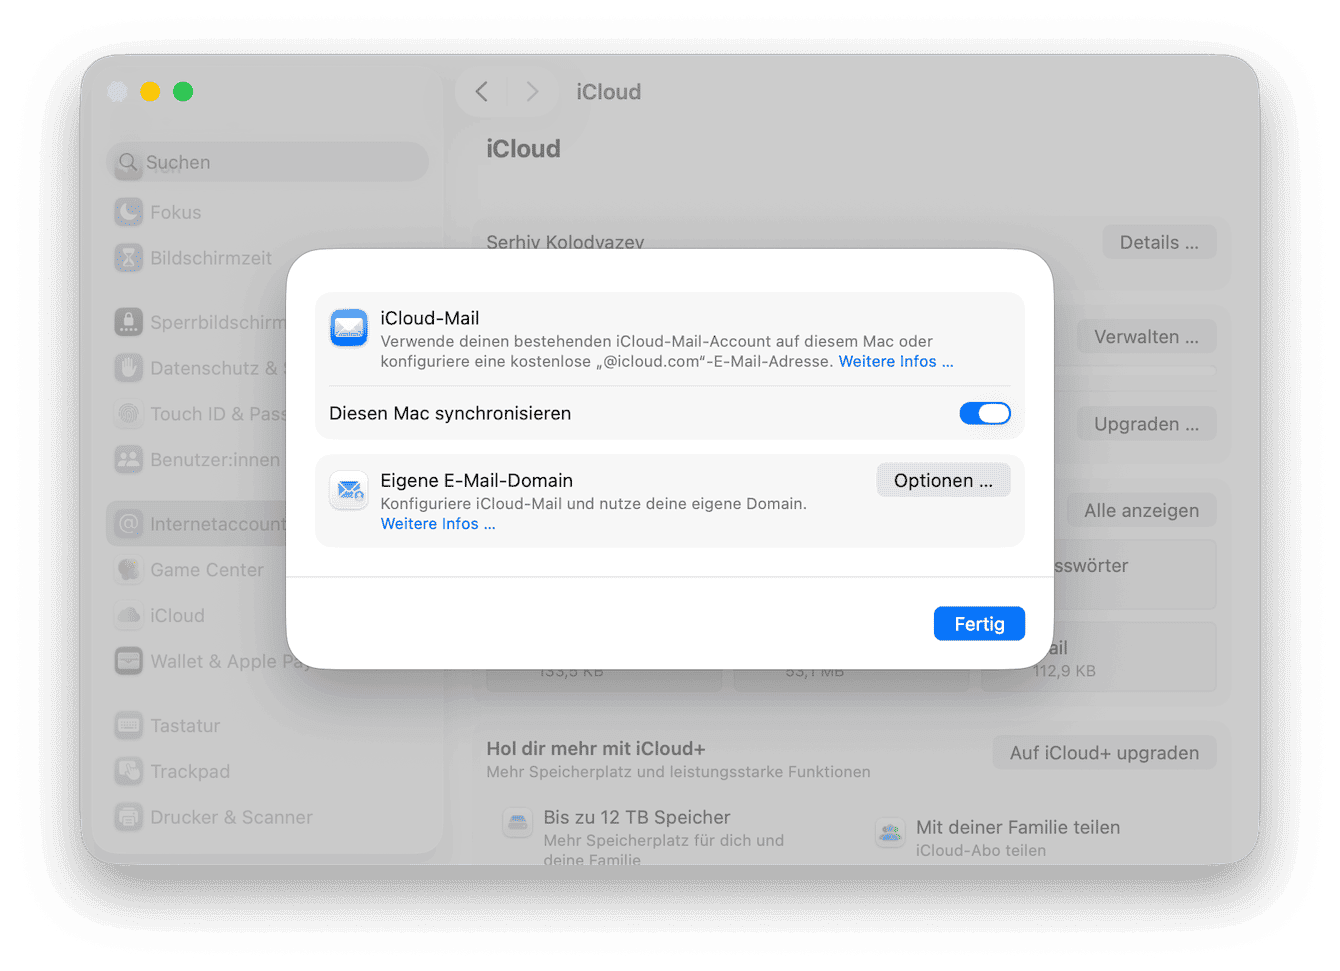The image size is (1340, 971).
Task: Click the Drucker & Scanner printer icon
Action: pyautogui.click(x=129, y=818)
